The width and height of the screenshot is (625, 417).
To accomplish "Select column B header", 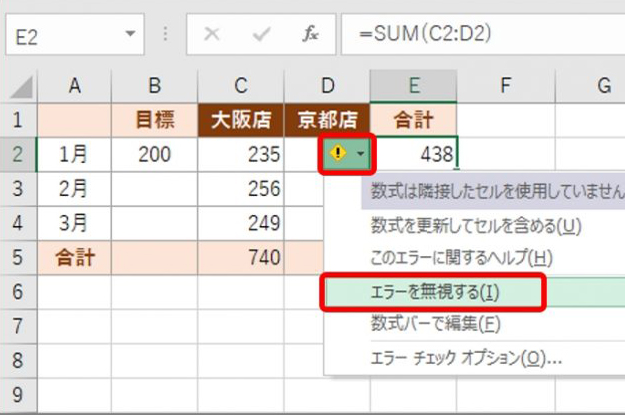I will coord(155,86).
